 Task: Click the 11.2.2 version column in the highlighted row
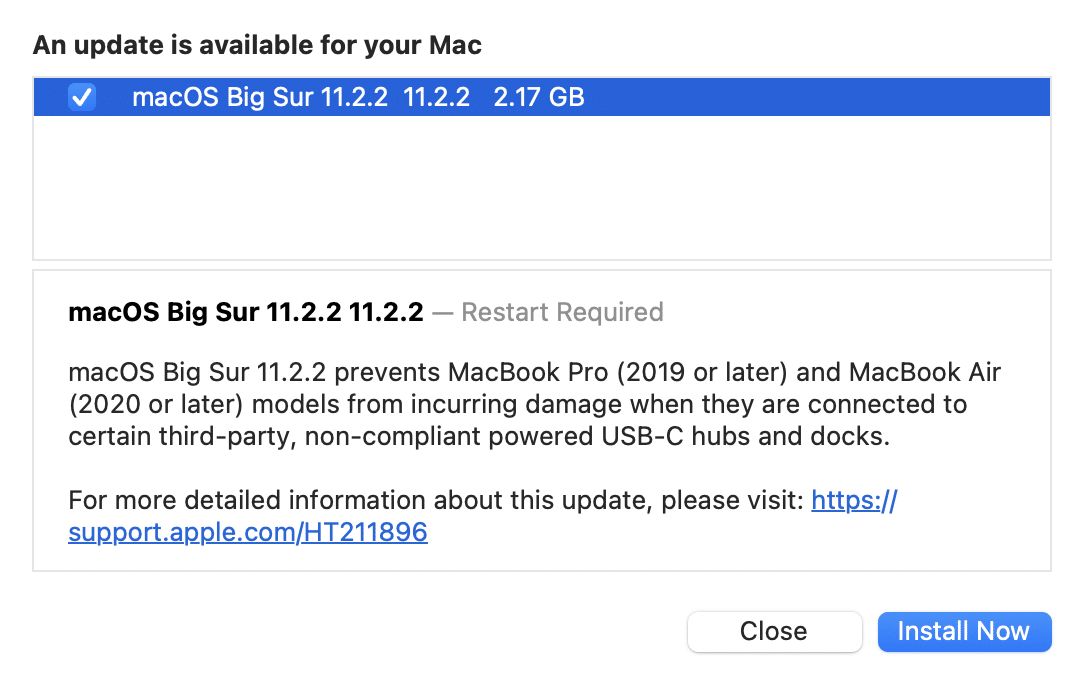pos(436,97)
